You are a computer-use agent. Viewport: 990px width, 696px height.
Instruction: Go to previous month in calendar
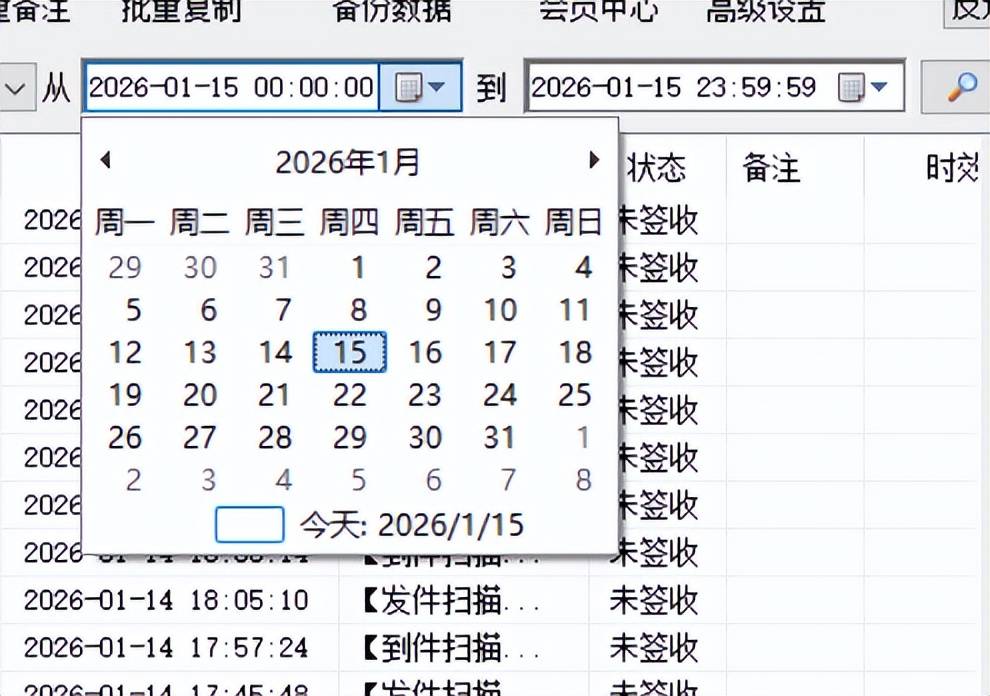click(105, 160)
